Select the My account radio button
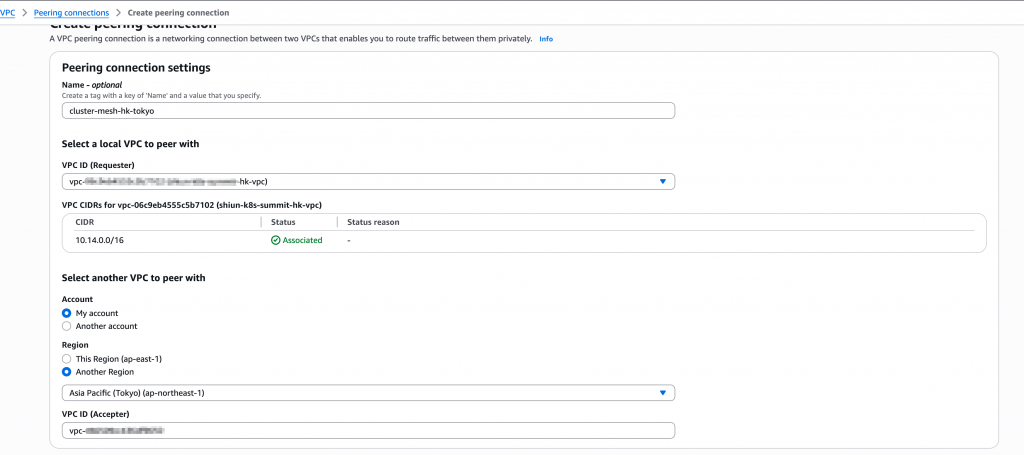The width and height of the screenshot is (1024, 455). [67, 313]
